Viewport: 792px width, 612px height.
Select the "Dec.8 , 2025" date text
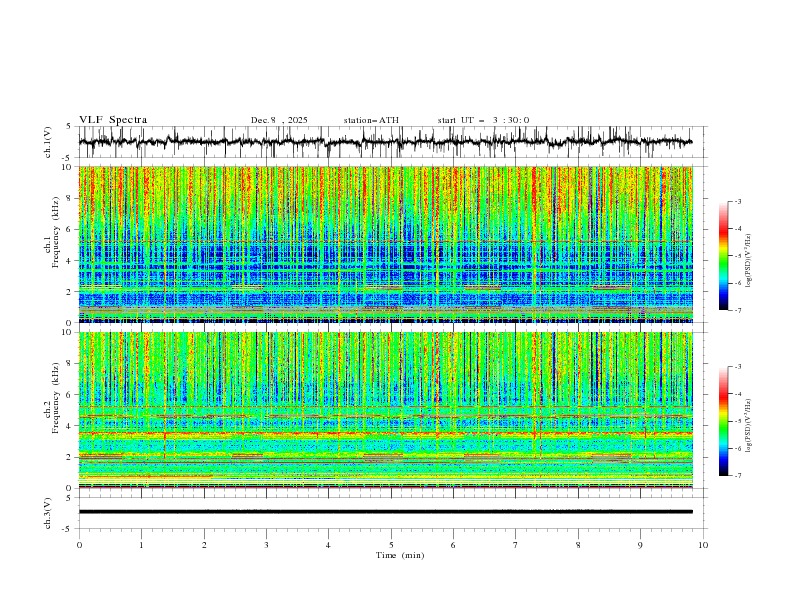tap(279, 120)
